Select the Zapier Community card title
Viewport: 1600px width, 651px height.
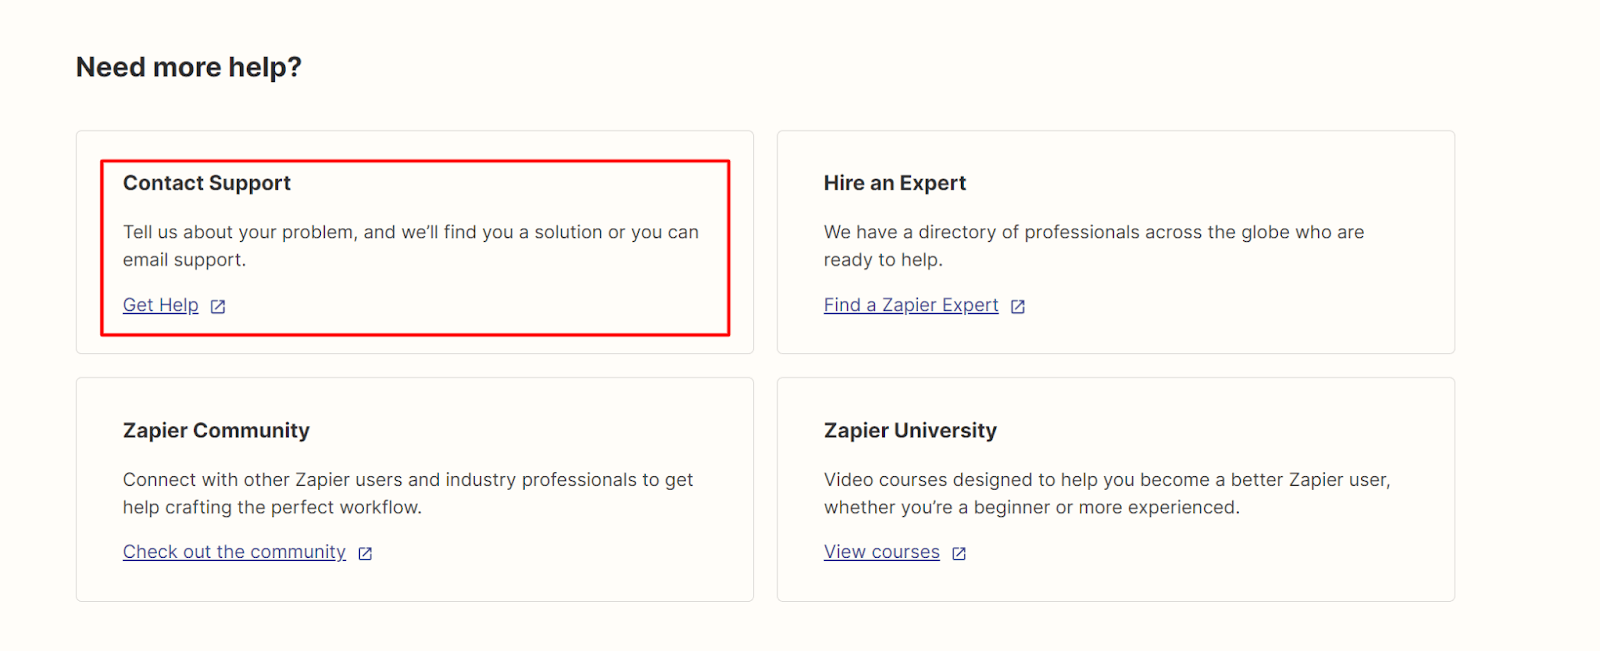tap(216, 430)
